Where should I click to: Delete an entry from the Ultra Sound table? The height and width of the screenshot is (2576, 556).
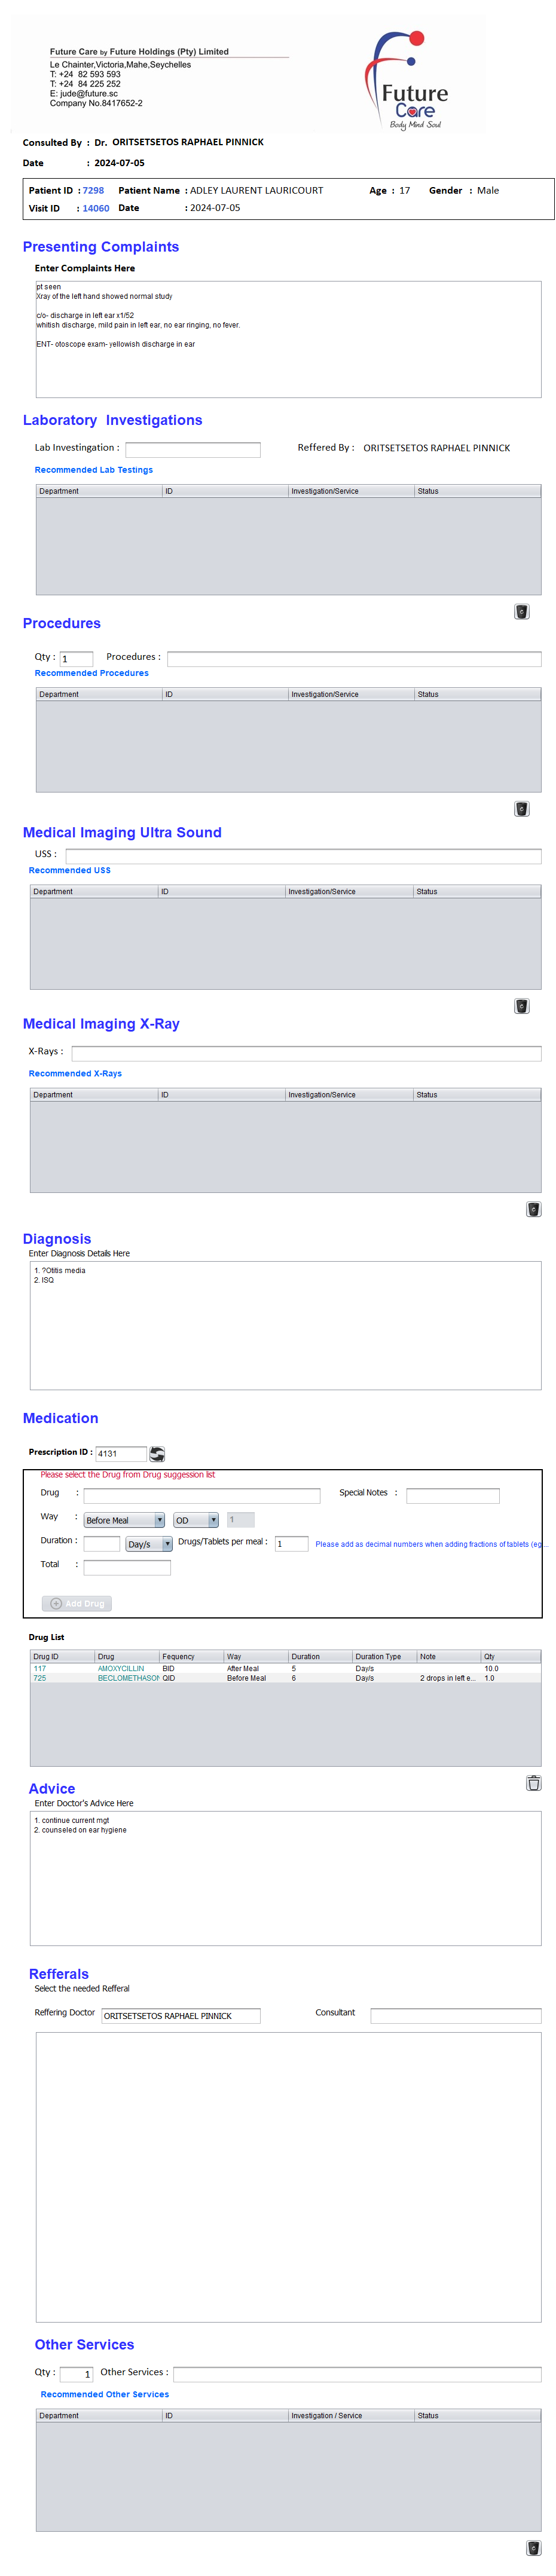521,1006
